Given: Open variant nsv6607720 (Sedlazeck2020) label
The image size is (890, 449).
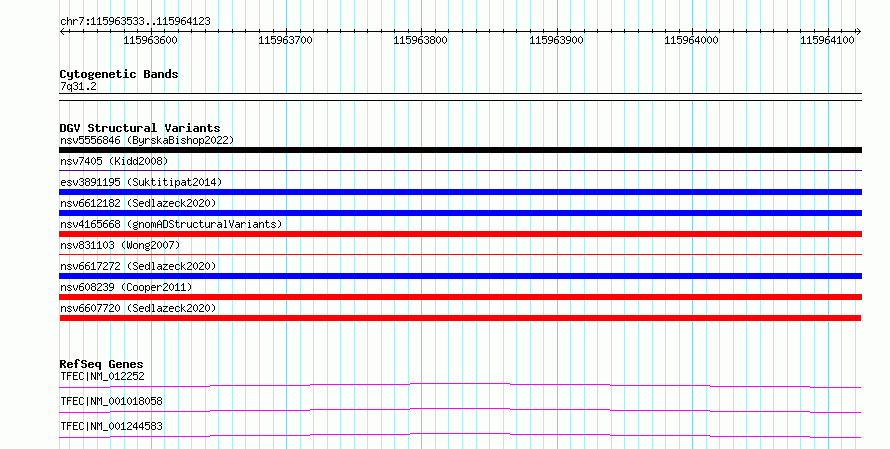Looking at the screenshot, I should 138,308.
